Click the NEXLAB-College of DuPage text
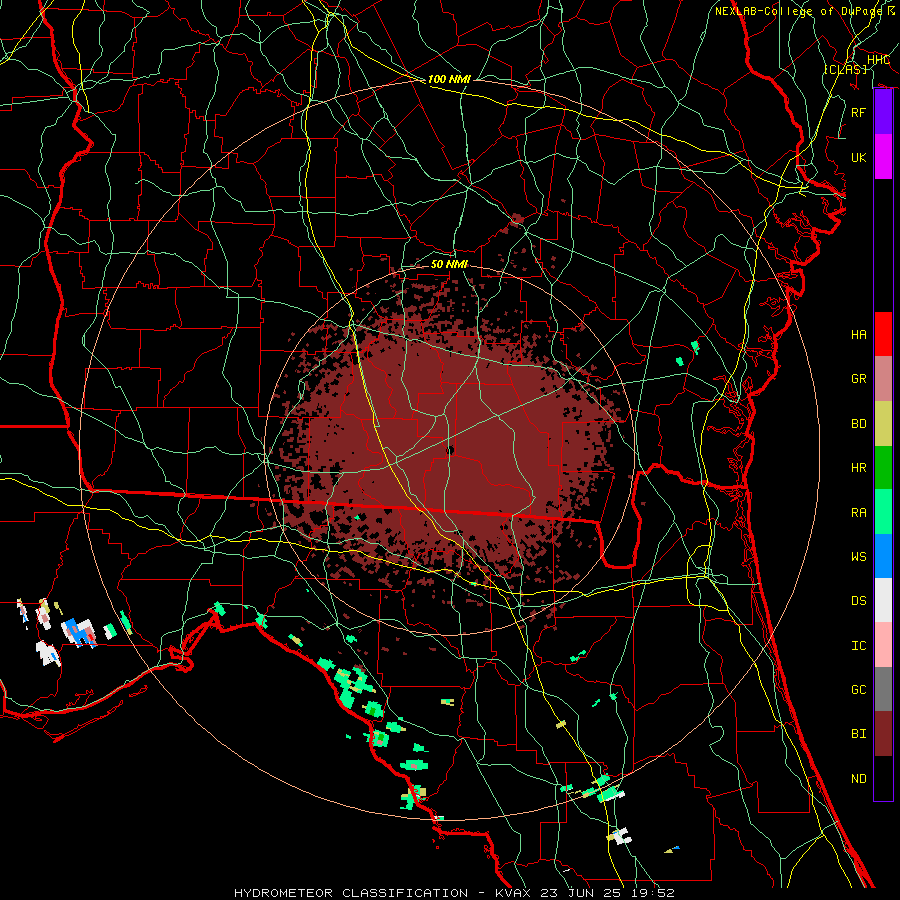Screen dimensions: 900x900 (x=799, y=11)
